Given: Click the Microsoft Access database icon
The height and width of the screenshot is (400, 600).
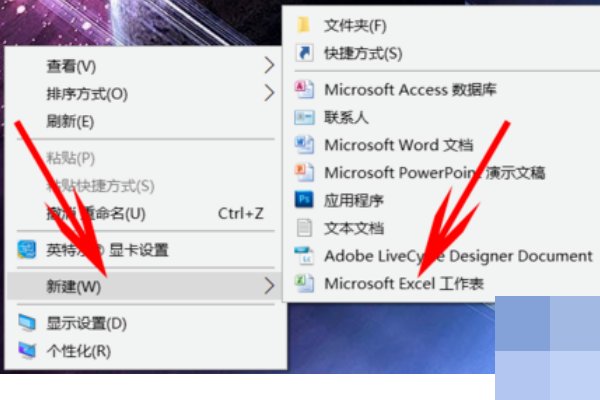Looking at the screenshot, I should [x=304, y=89].
